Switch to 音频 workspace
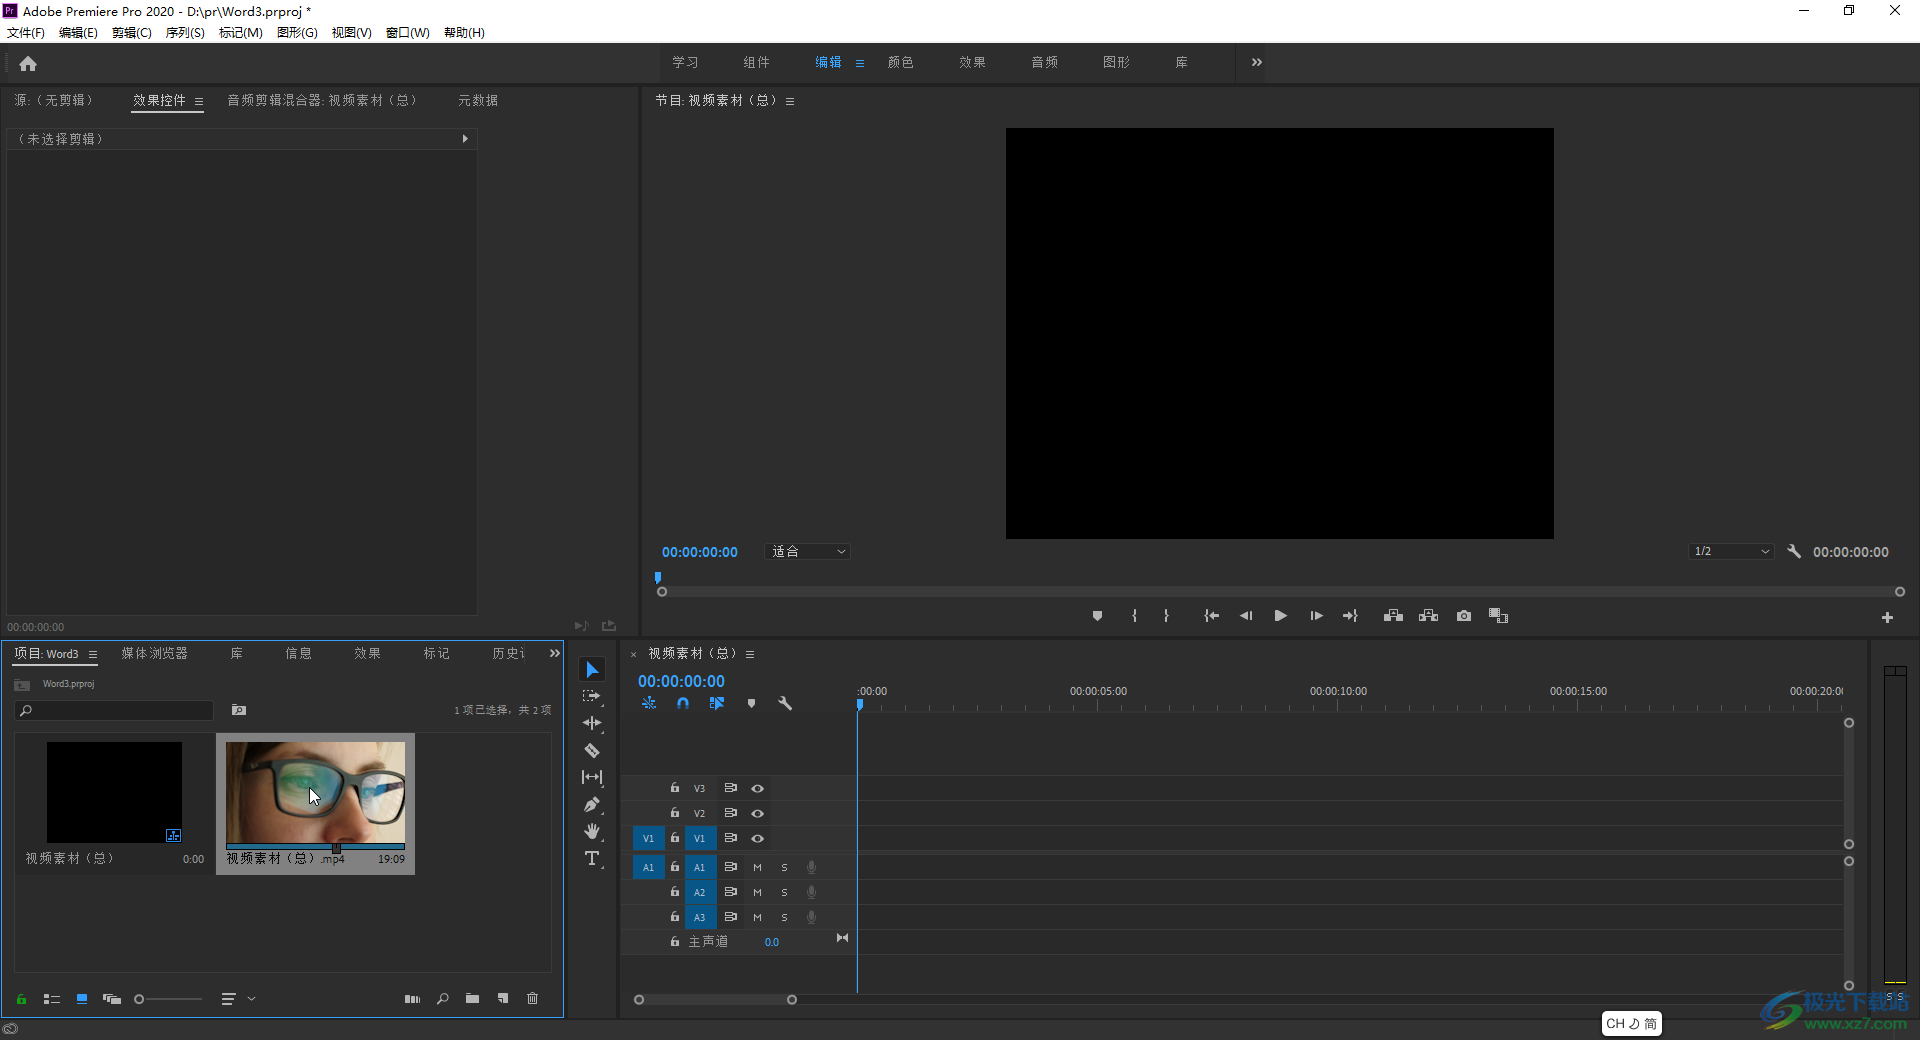The image size is (1920, 1040). pyautogui.click(x=1045, y=62)
